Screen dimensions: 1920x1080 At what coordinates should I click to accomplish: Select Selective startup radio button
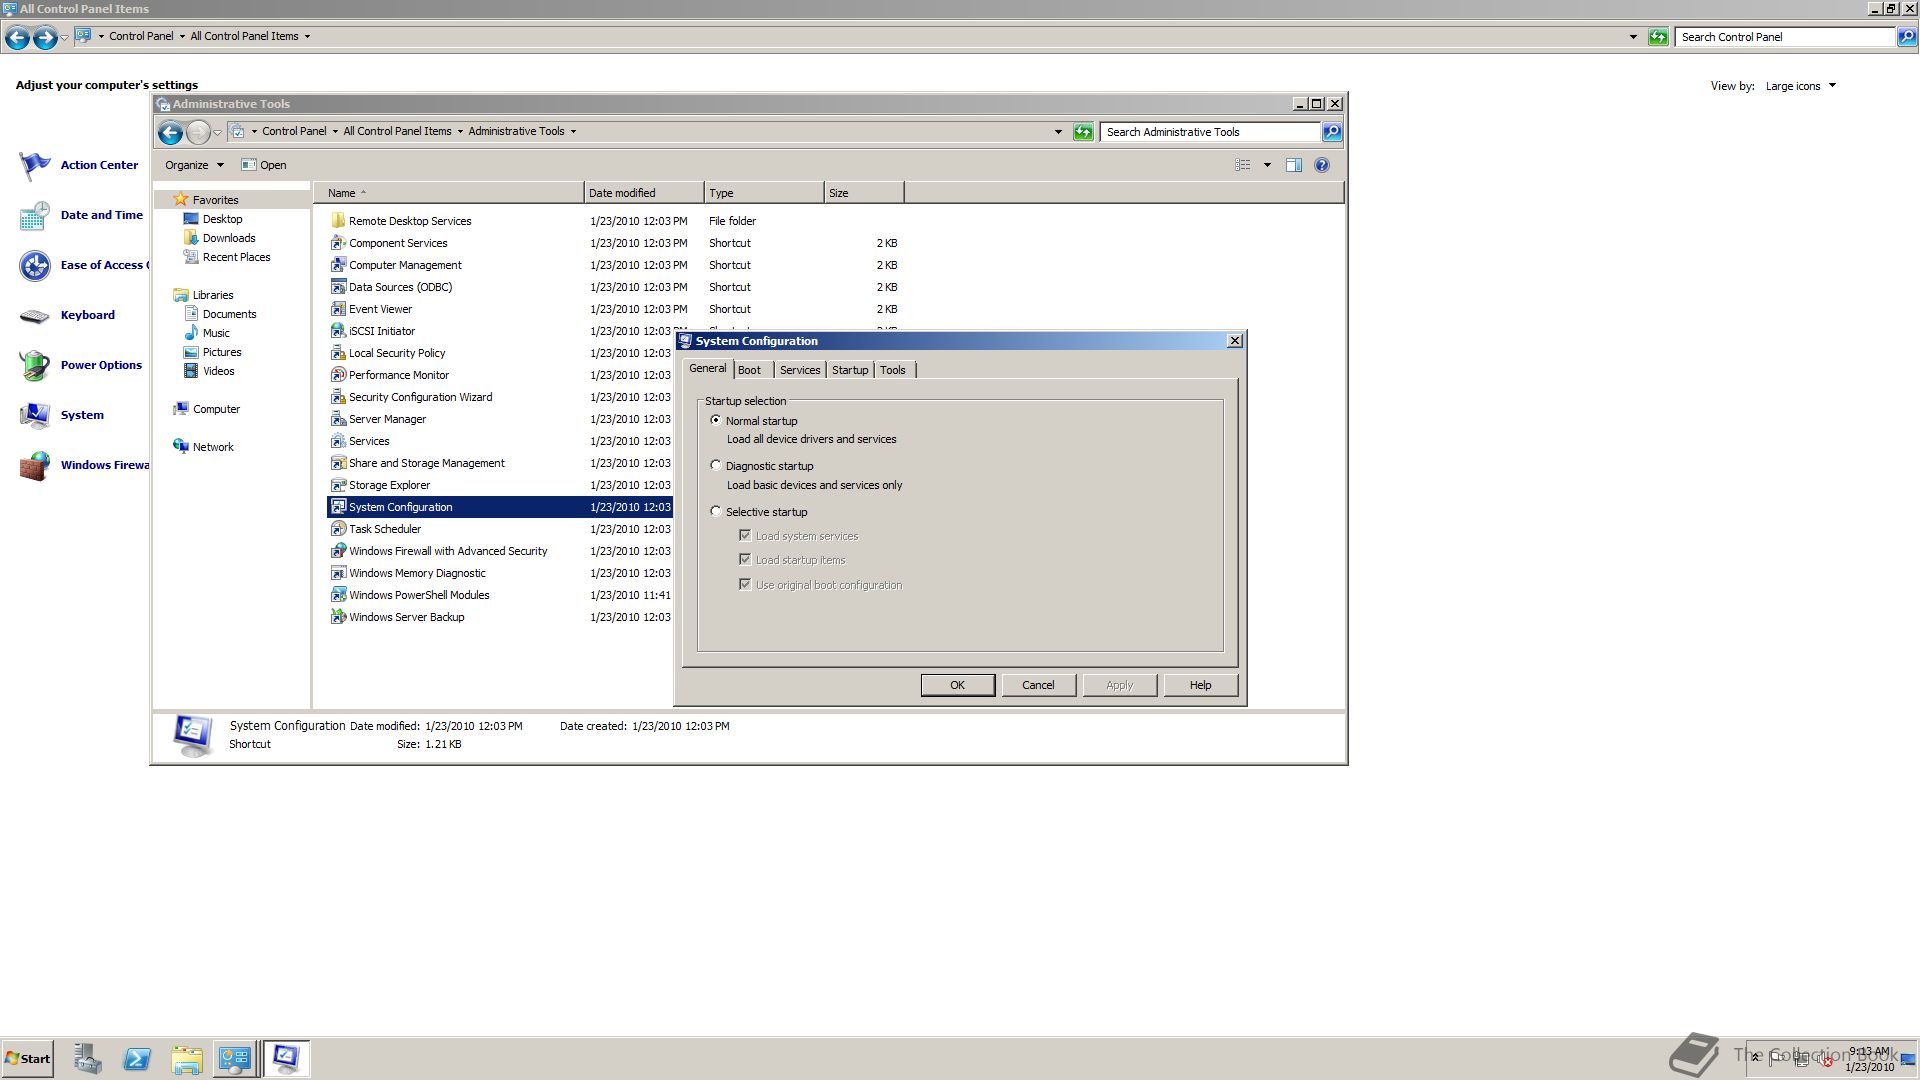(716, 511)
